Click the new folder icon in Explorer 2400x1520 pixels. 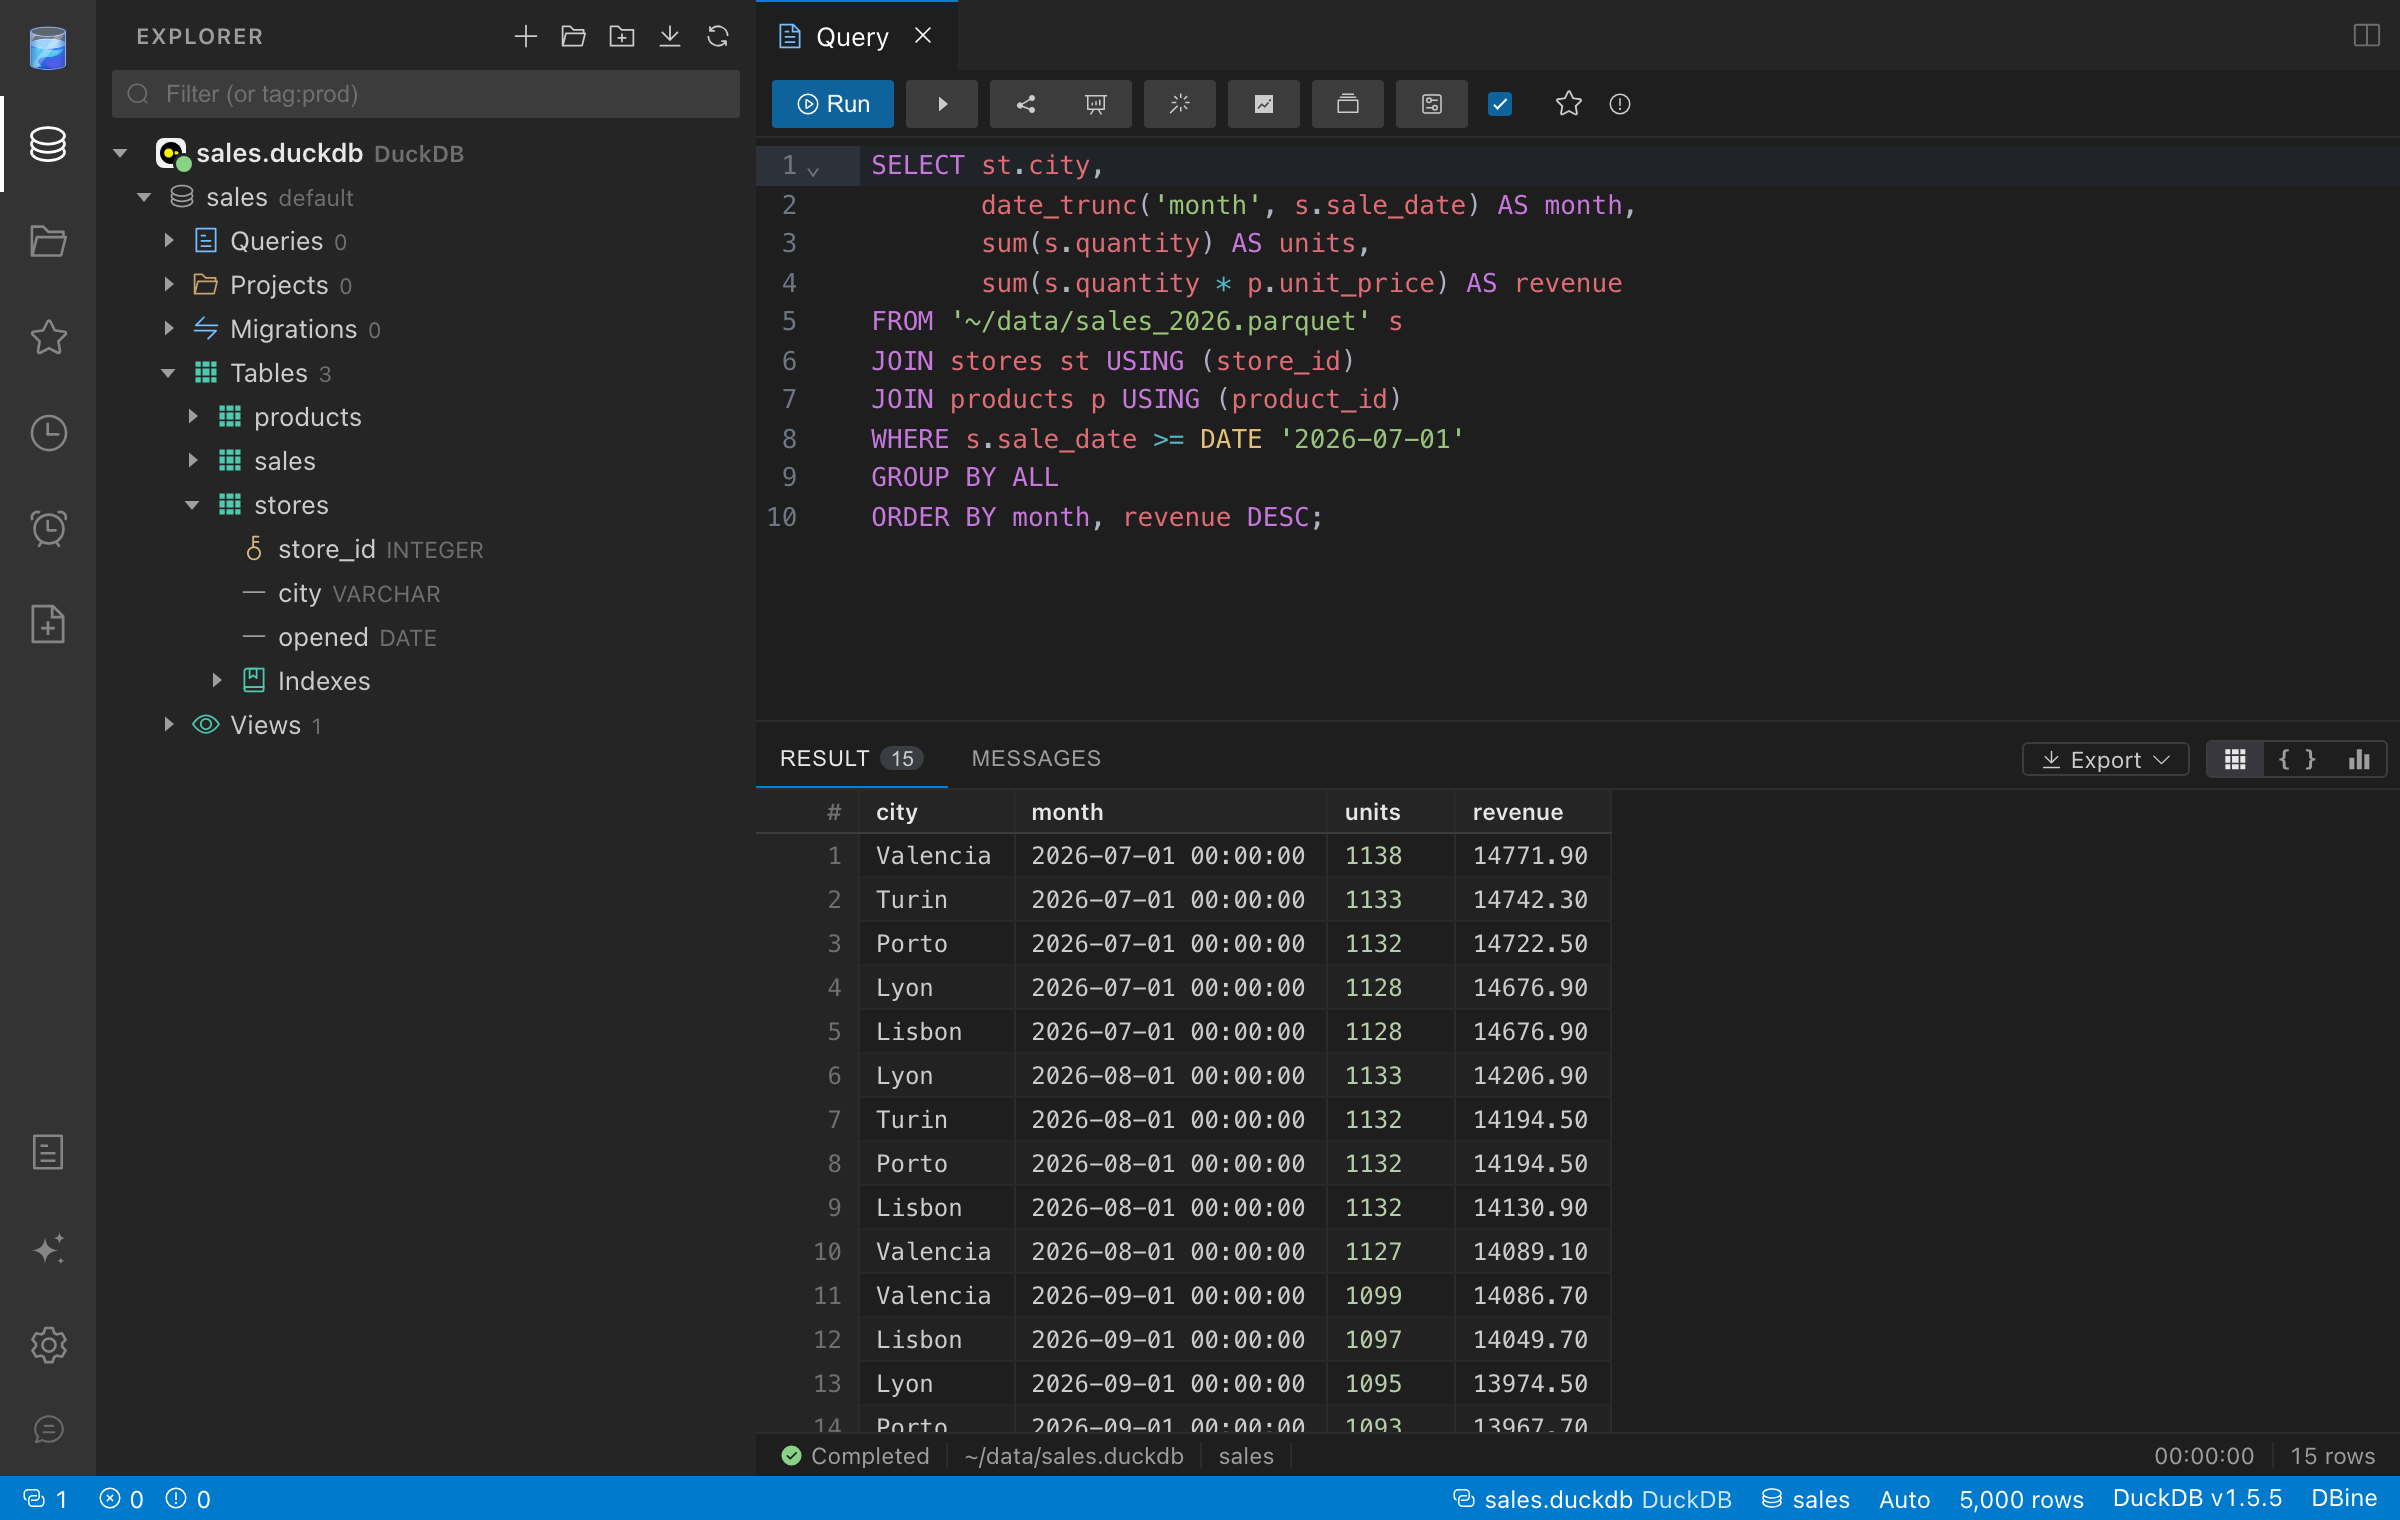tap(621, 37)
